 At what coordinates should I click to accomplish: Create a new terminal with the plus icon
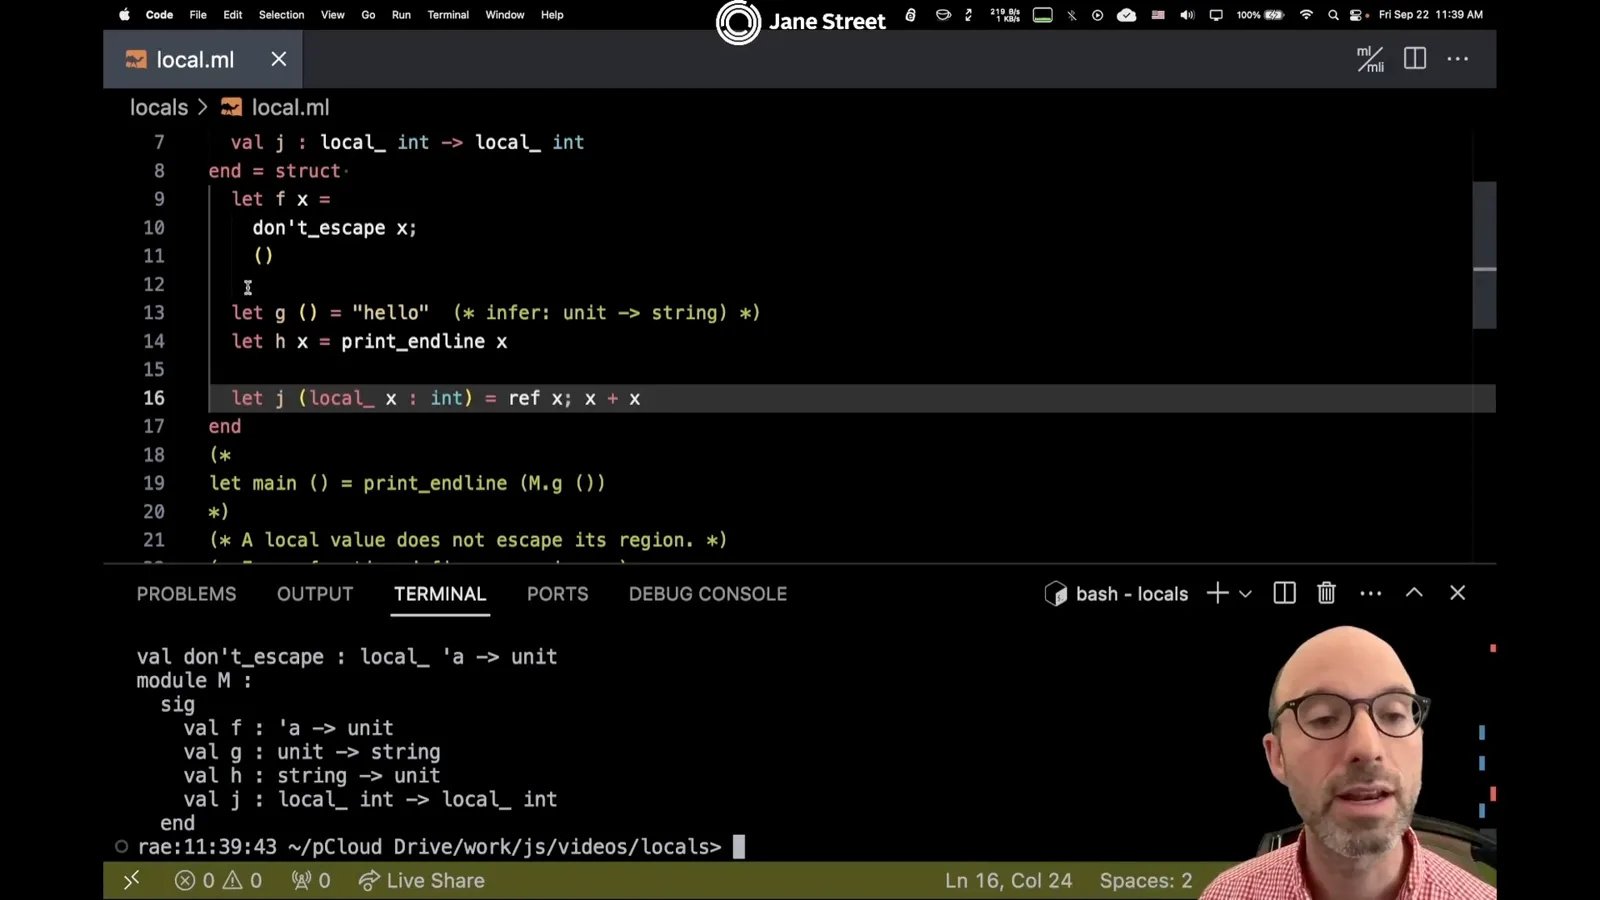pyautogui.click(x=1217, y=593)
